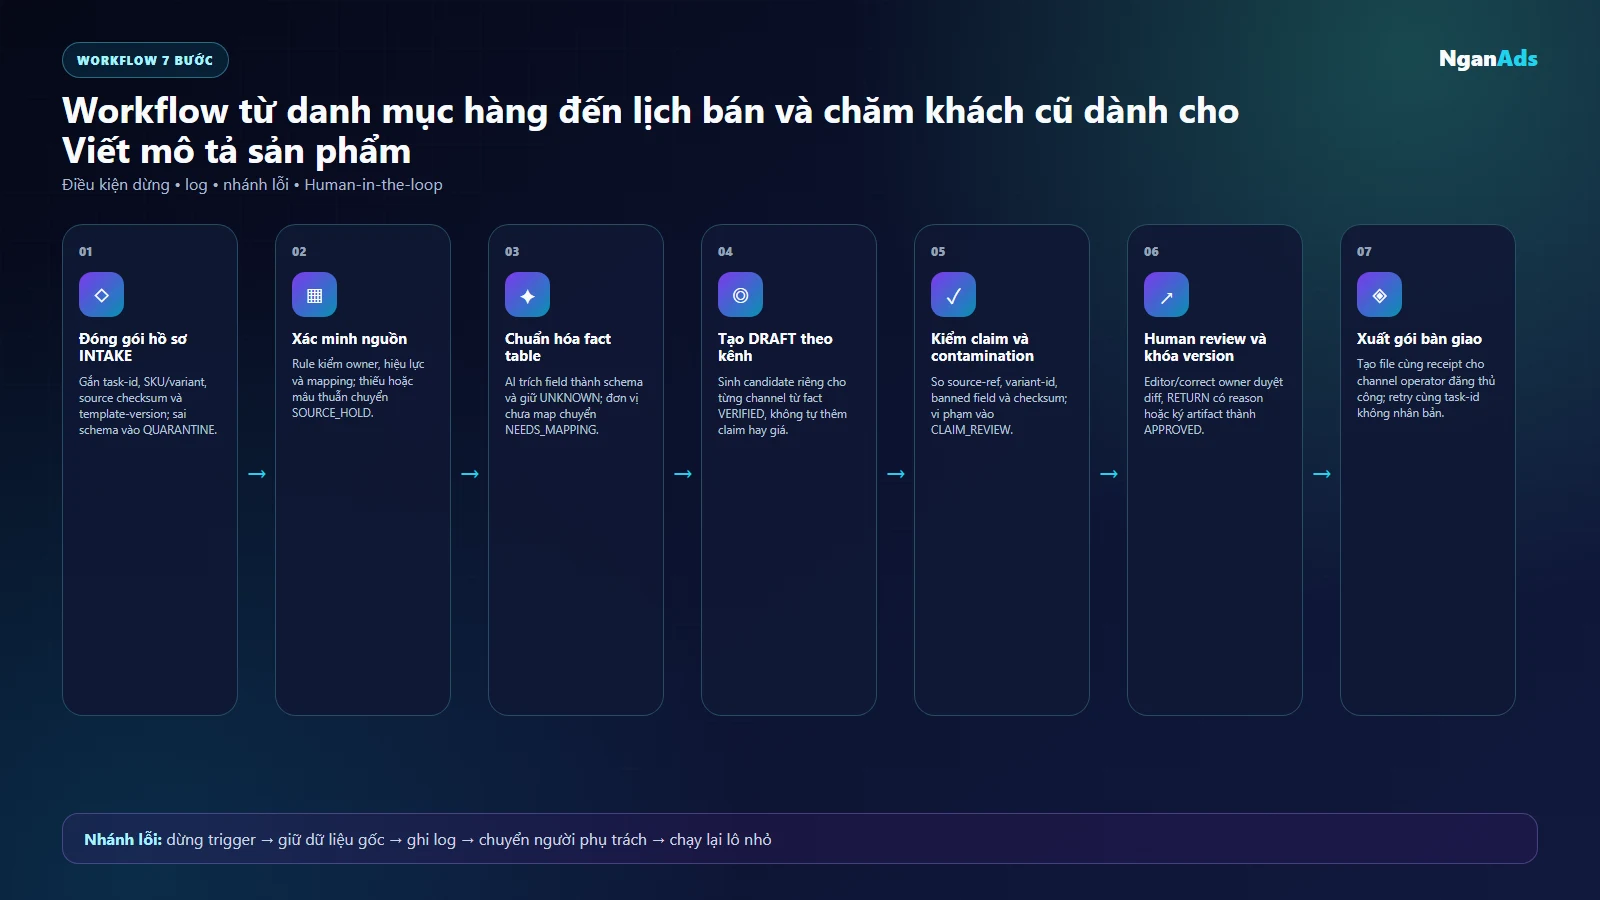Click the WORKFLOW 7 BƯỚC badge
The width and height of the screenshot is (1600, 900).
click(x=145, y=60)
